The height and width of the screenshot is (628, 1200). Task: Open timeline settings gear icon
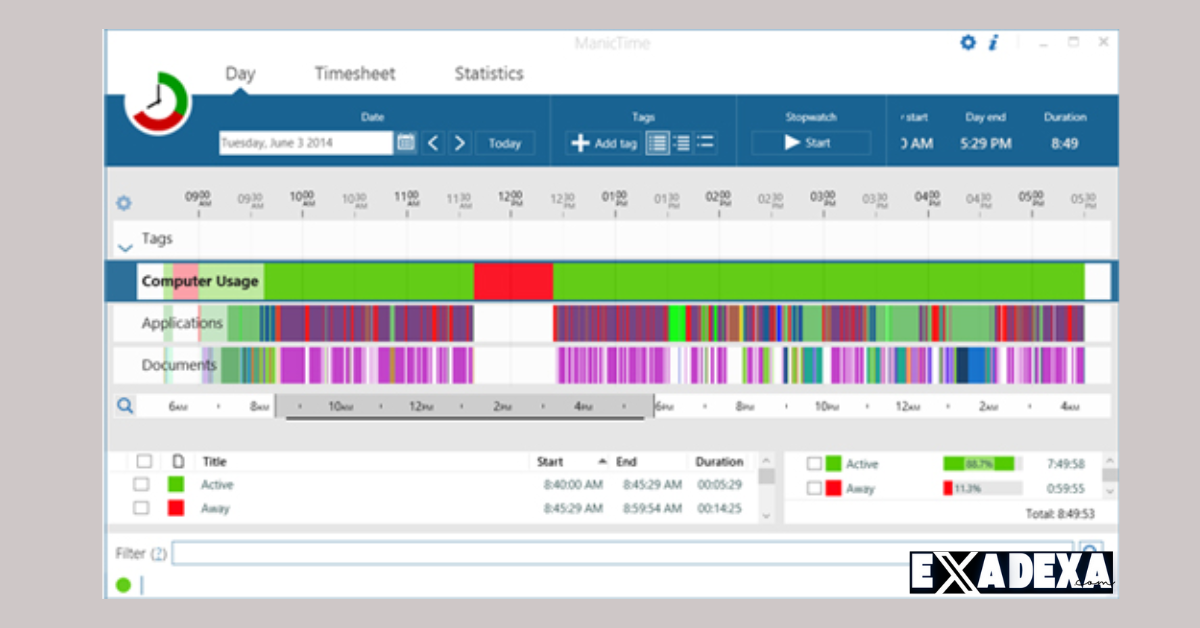click(x=124, y=203)
